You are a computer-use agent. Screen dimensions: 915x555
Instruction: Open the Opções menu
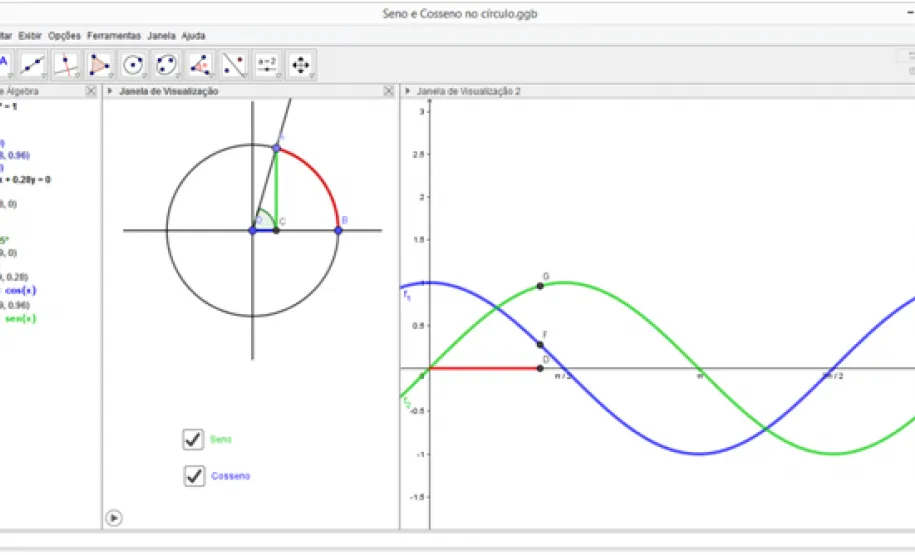click(65, 35)
